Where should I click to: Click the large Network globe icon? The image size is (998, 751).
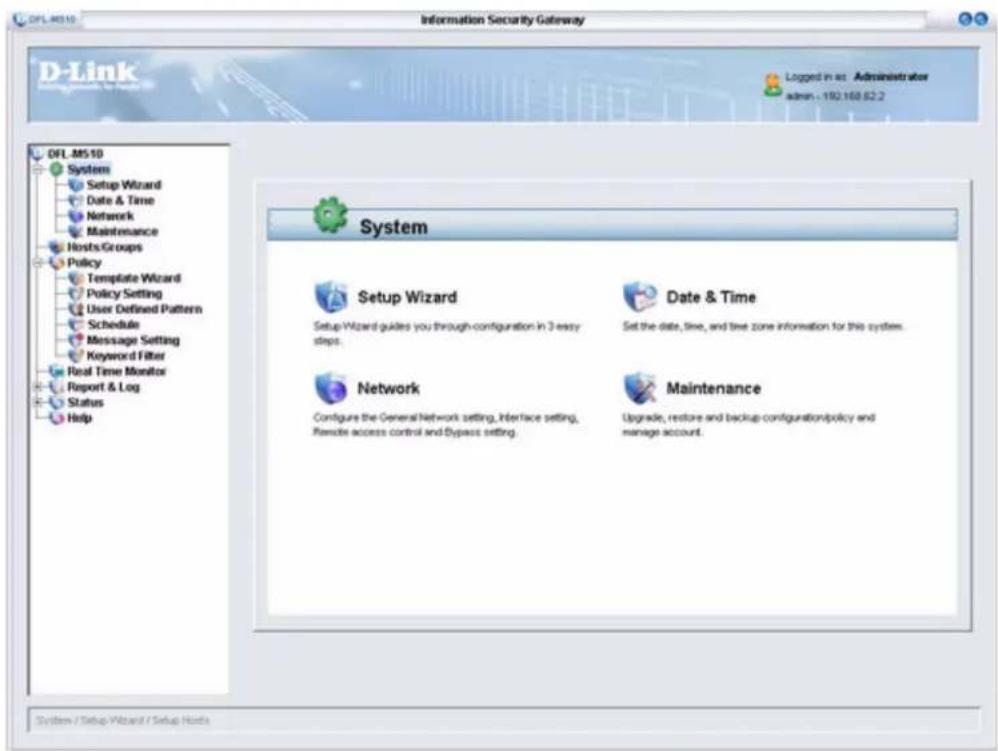point(331,388)
